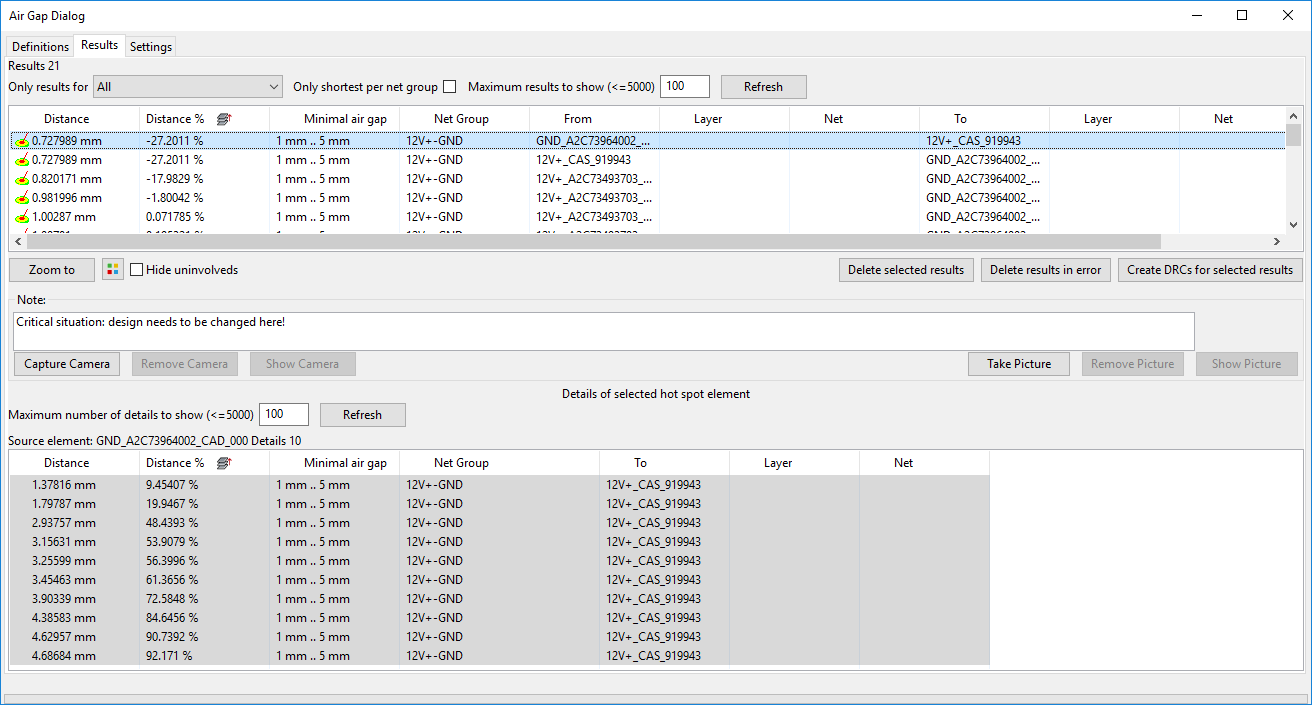Click the horizontal scrollbar of results table

594,242
